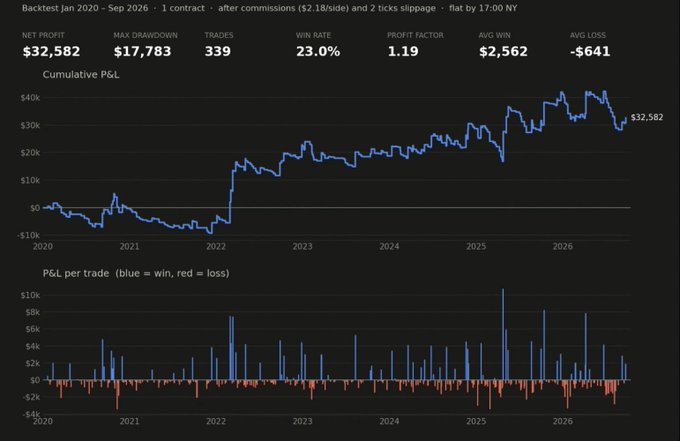Click the $10k axis label on cumulative chart
The width and height of the screenshot is (680, 441).
point(30,180)
